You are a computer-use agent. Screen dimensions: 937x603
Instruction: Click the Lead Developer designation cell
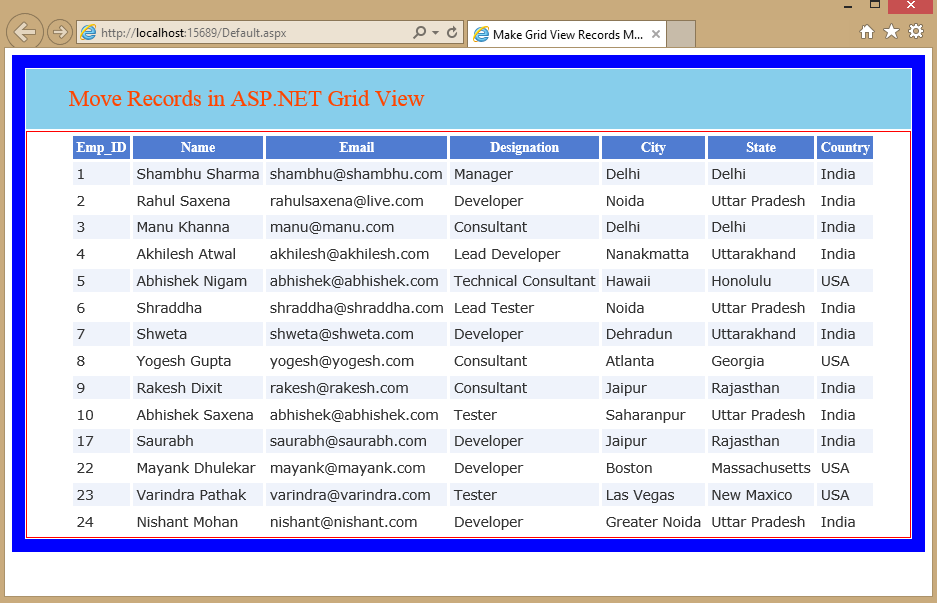(524, 254)
